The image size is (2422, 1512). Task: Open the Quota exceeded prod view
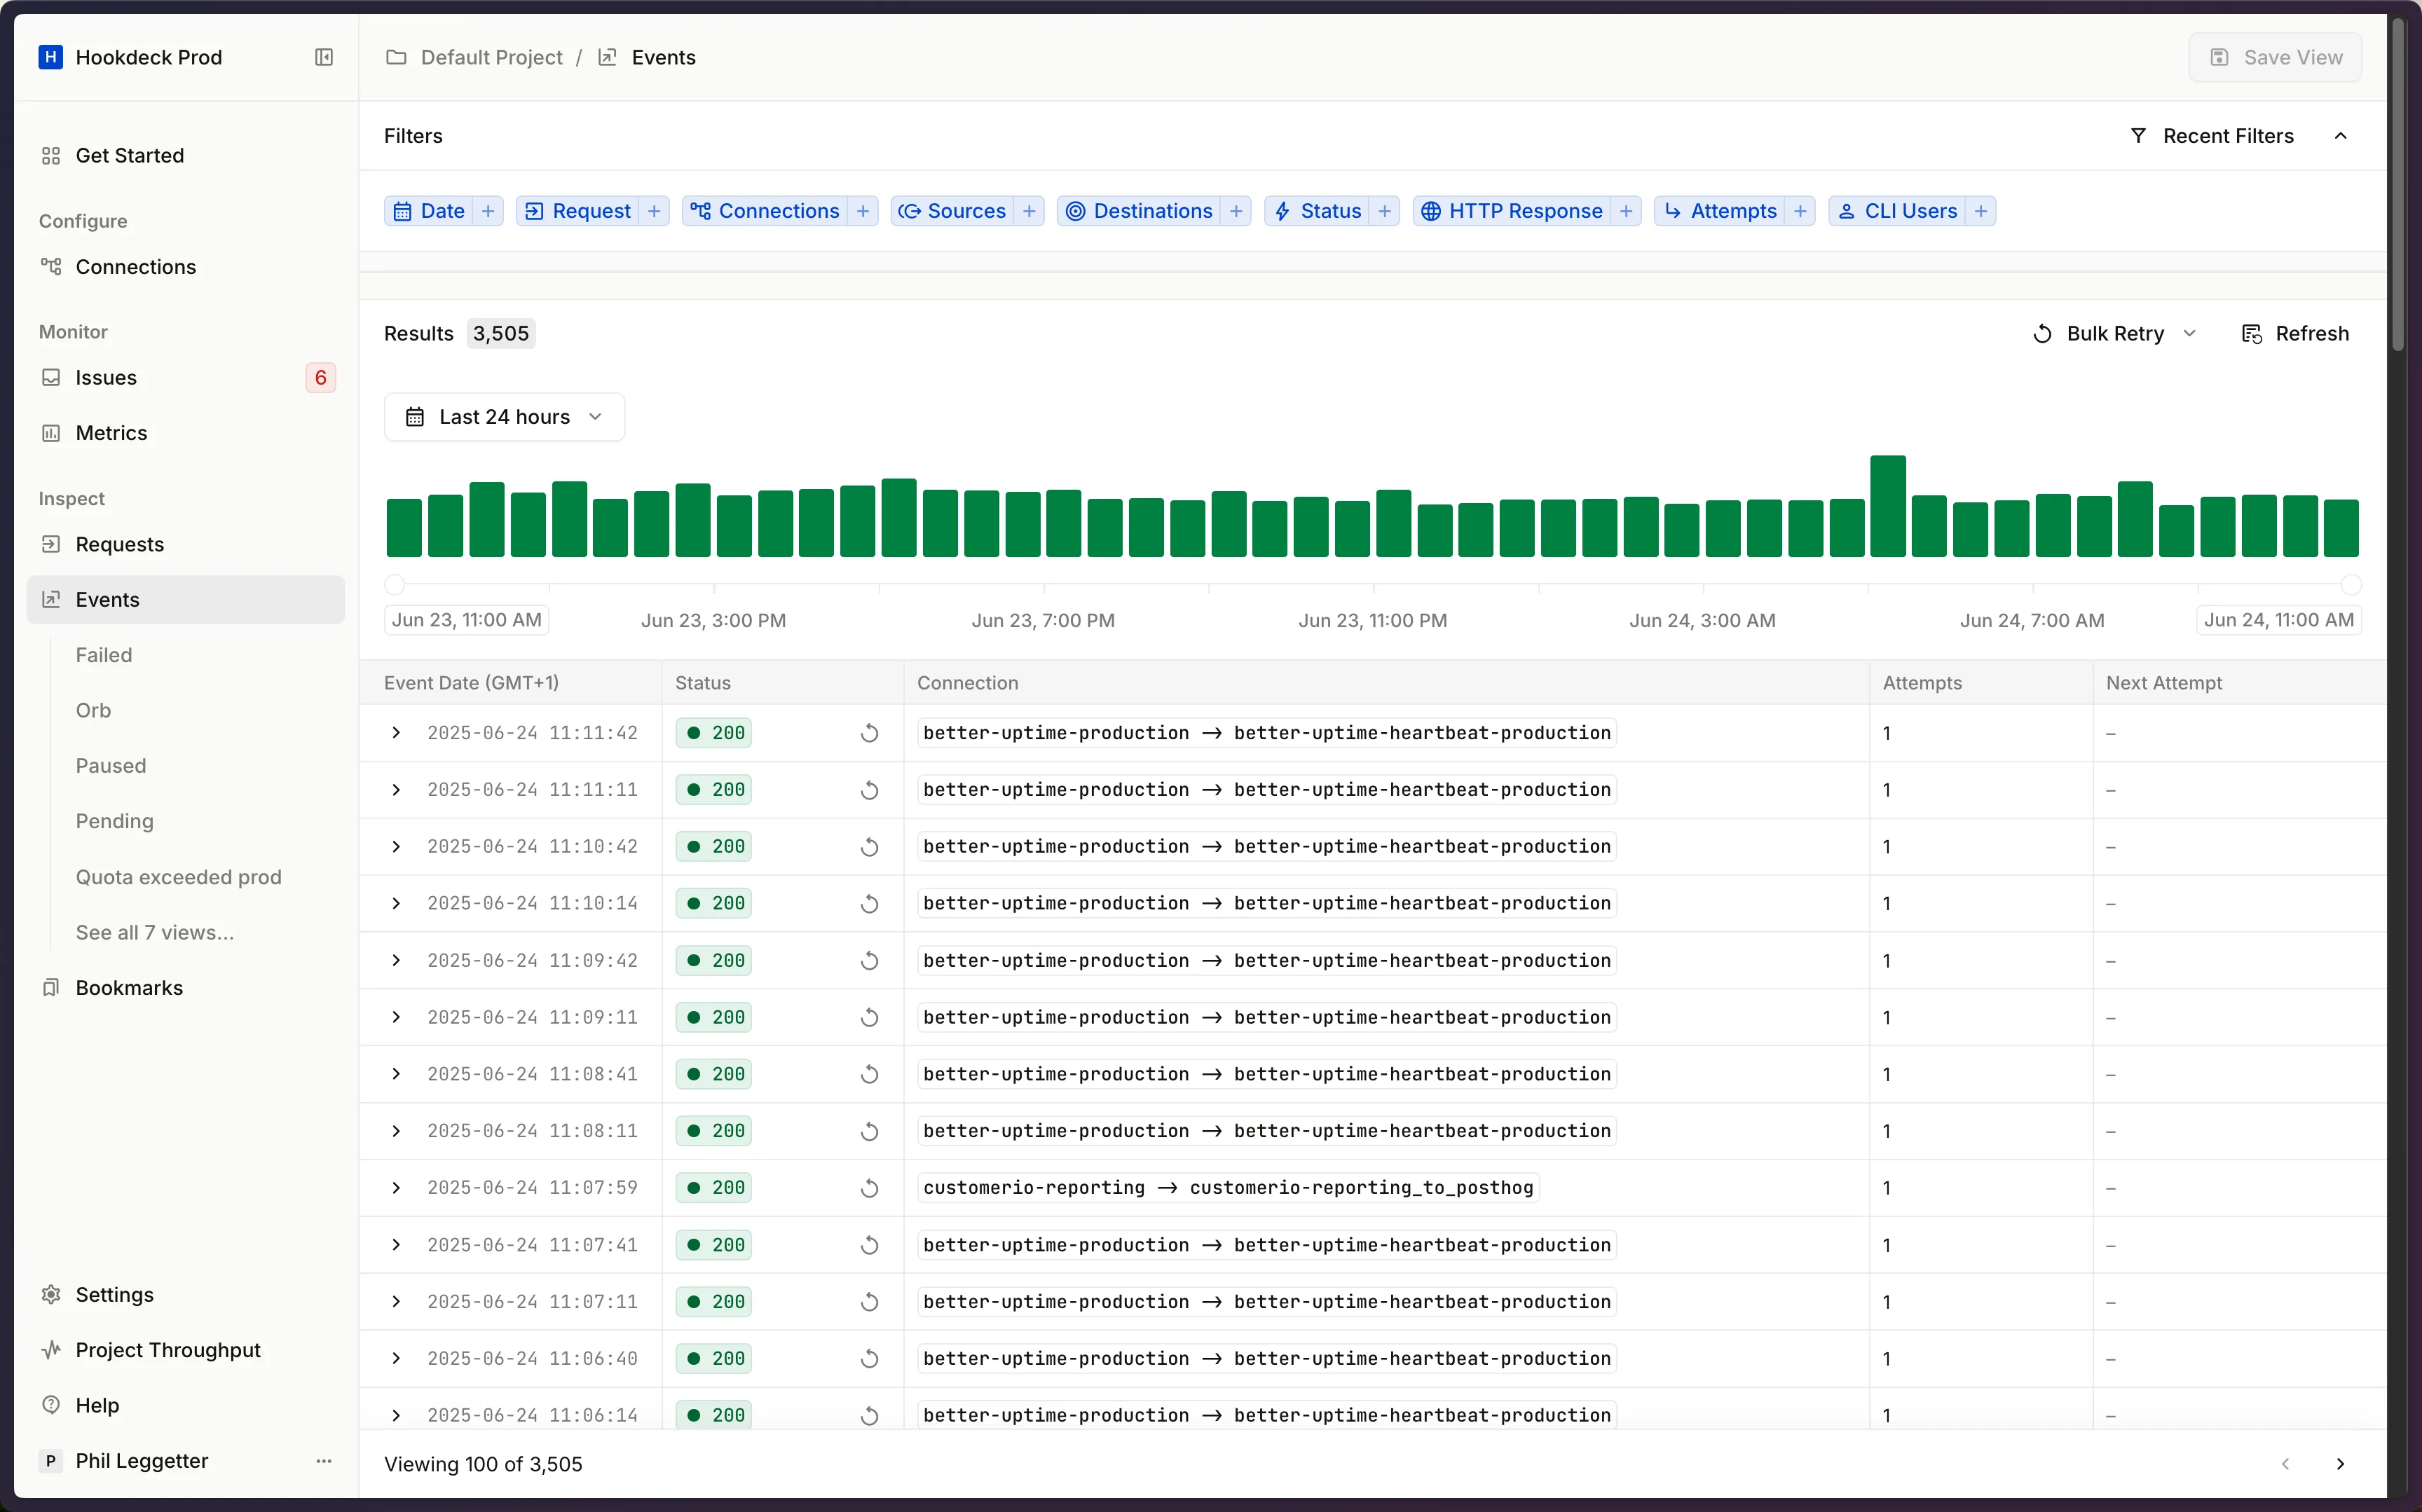(179, 877)
